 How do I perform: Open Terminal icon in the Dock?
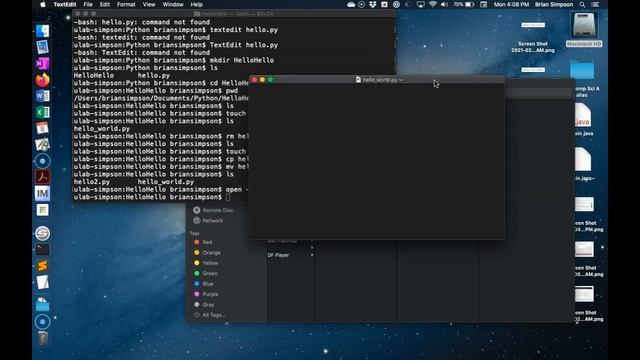click(42, 249)
